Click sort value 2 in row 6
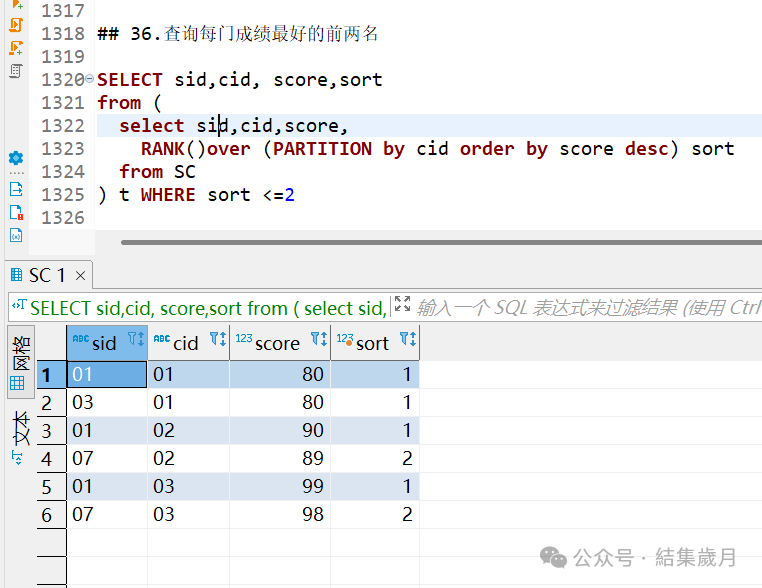Image resolution: width=762 pixels, height=588 pixels. click(x=375, y=515)
